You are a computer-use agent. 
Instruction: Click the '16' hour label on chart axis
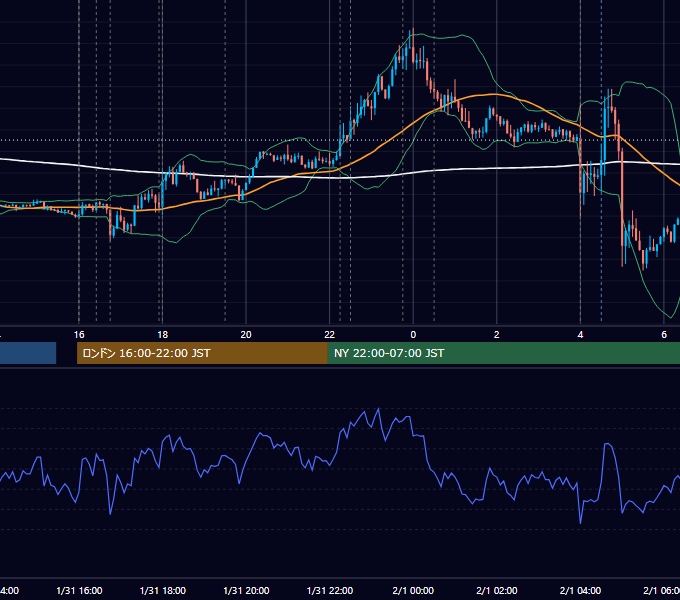click(x=79, y=335)
